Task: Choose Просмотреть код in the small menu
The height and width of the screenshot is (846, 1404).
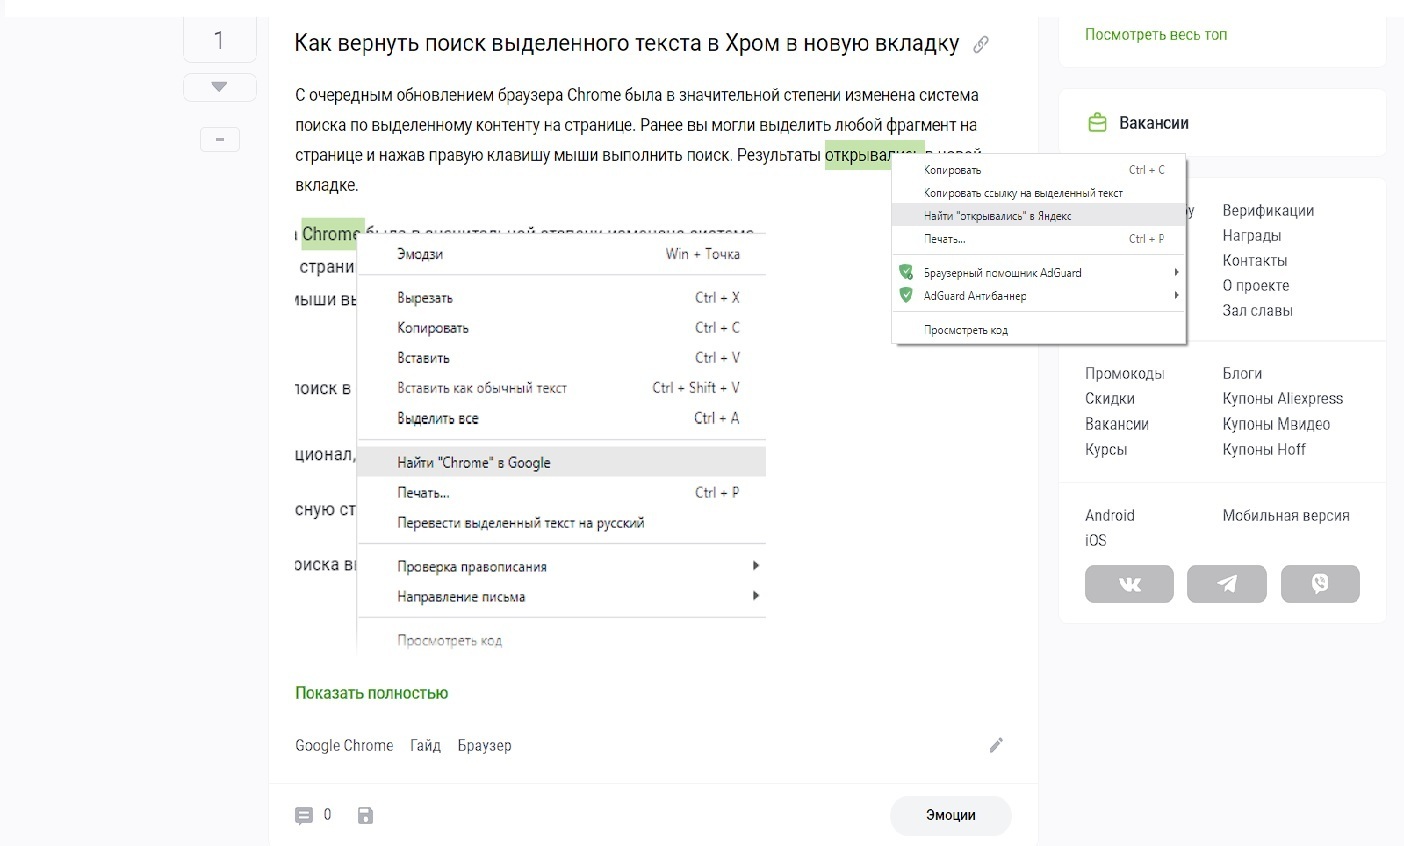Action: 1039,329
